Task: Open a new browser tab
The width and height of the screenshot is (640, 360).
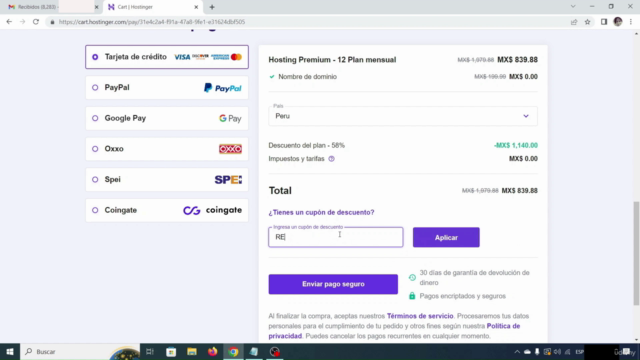Action: coord(212,7)
